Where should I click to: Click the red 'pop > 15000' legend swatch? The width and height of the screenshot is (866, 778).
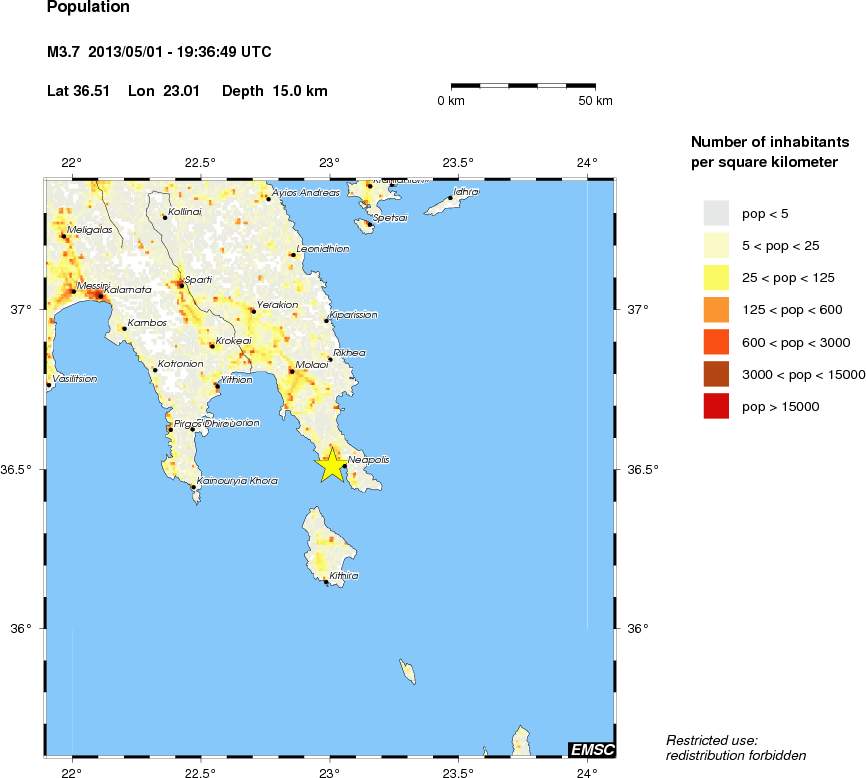click(716, 407)
